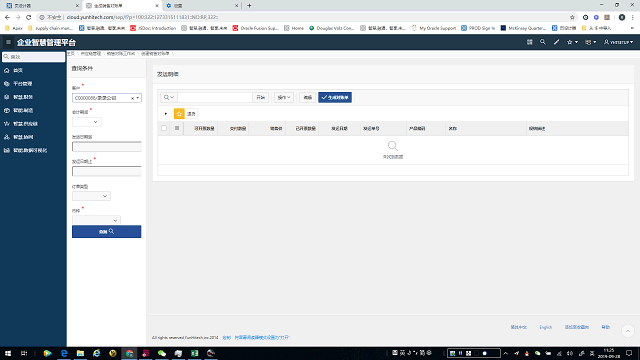Switch to the third browser tab with gear icon
The height and width of the screenshot is (360, 640).
tap(202, 6)
